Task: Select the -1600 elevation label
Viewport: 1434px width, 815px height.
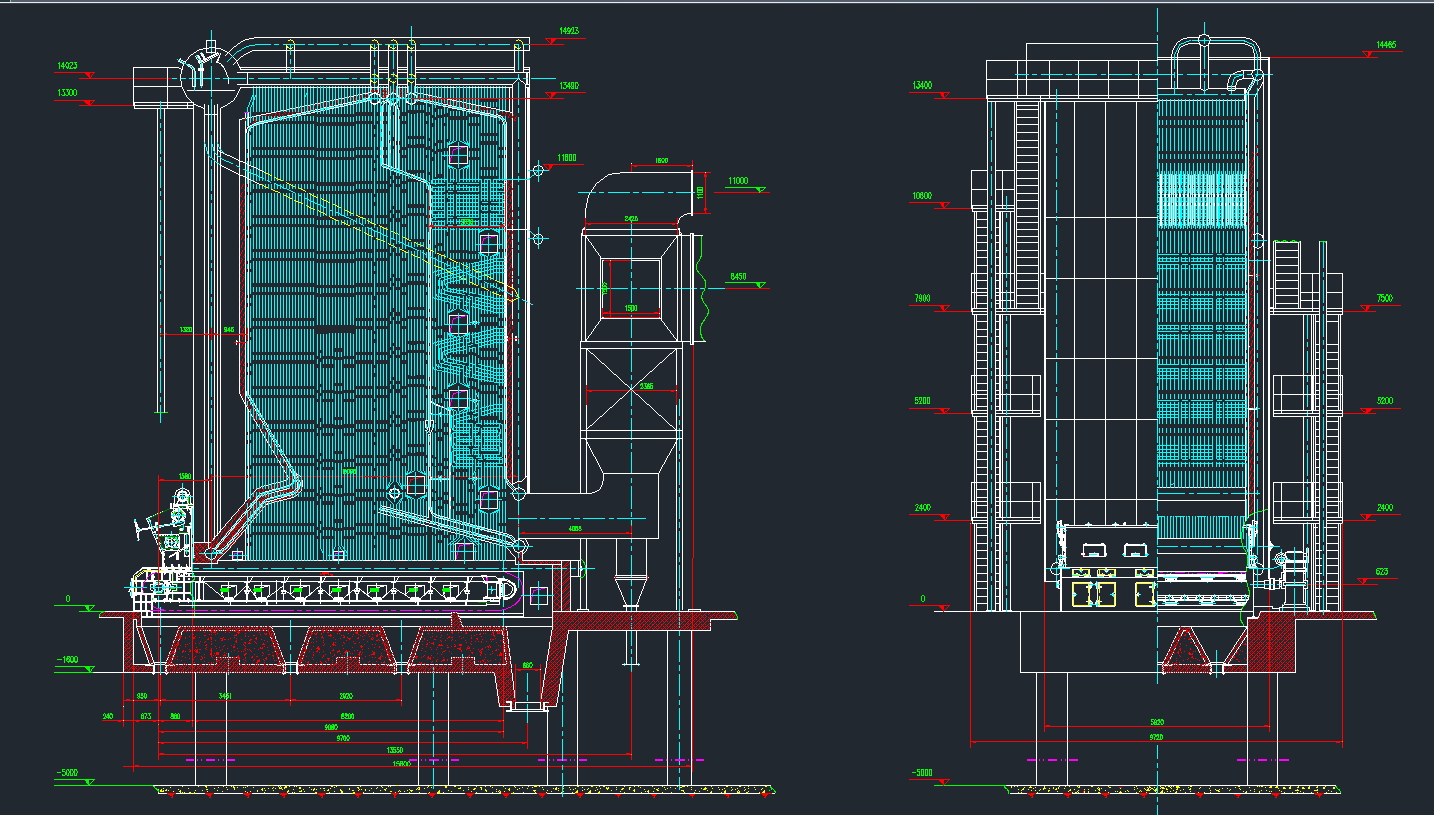Action: coord(66,661)
